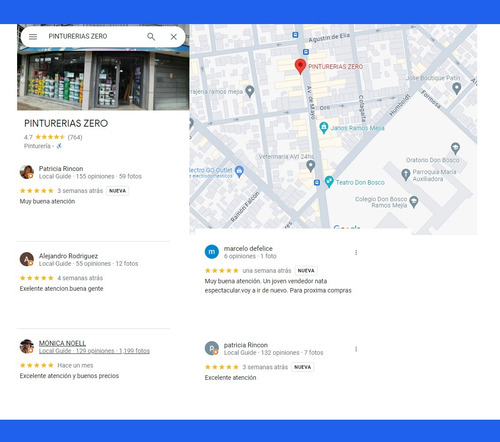Click the Av. de Mayo street label
The image size is (500, 442).
[311, 103]
